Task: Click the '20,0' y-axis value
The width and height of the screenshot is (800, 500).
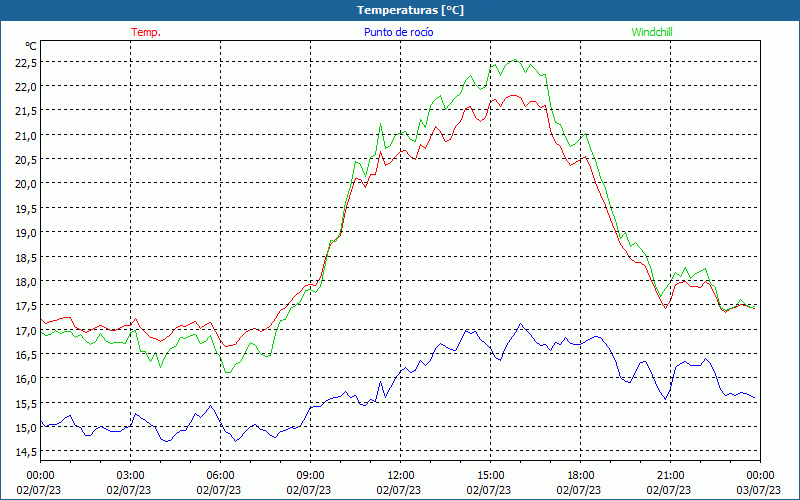Action: [x=26, y=184]
